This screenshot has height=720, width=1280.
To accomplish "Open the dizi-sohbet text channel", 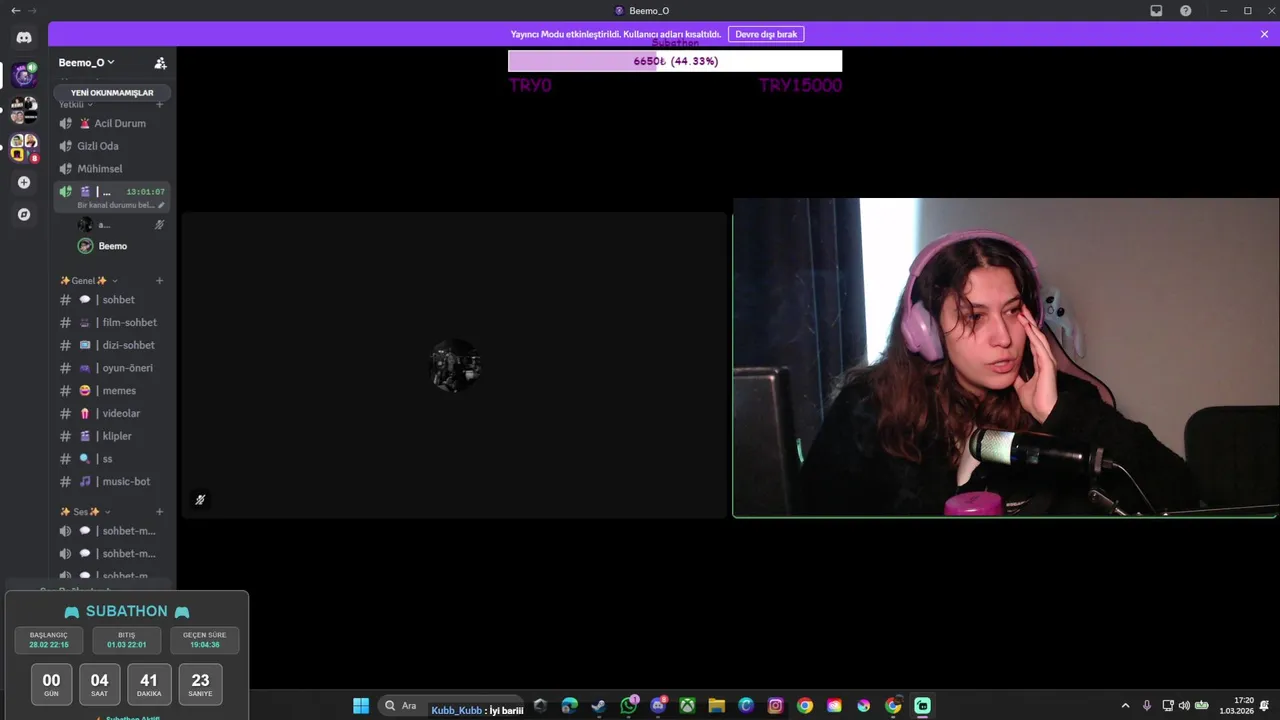I will coord(112,345).
